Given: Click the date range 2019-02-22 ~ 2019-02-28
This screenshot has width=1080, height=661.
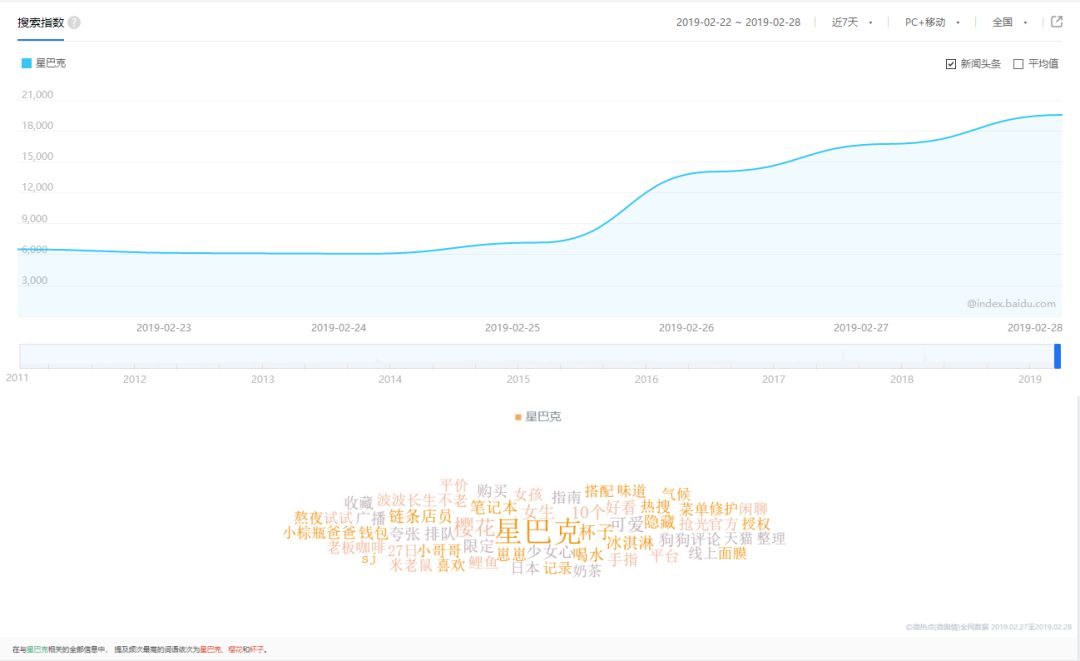Looking at the screenshot, I should [738, 22].
